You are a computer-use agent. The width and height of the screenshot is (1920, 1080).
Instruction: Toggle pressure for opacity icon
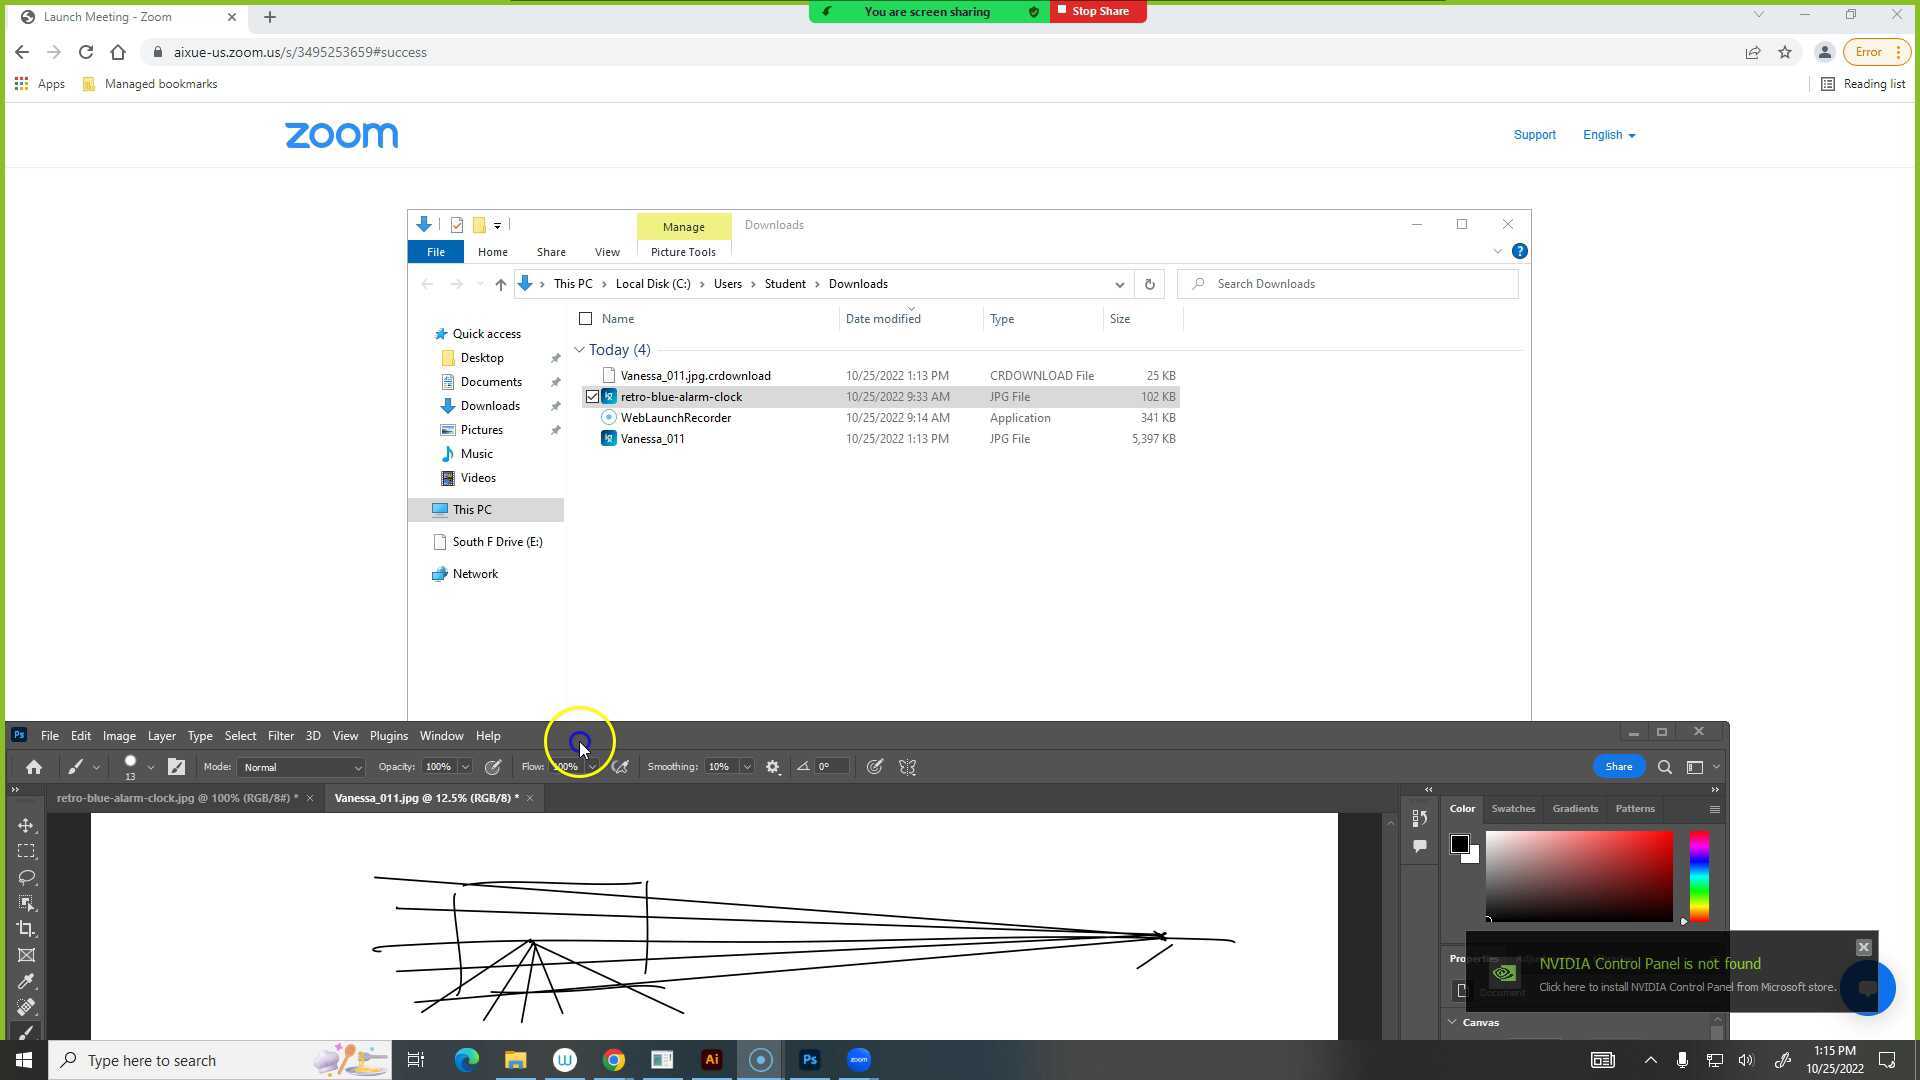tap(493, 767)
